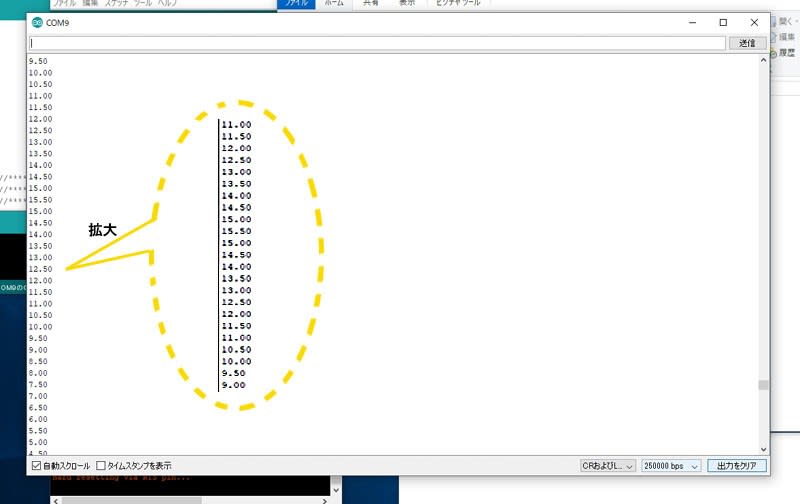This screenshot has width=800, height=504.
Task: Open the 共有 tab in the Explorer window behind
Action: coord(371,4)
